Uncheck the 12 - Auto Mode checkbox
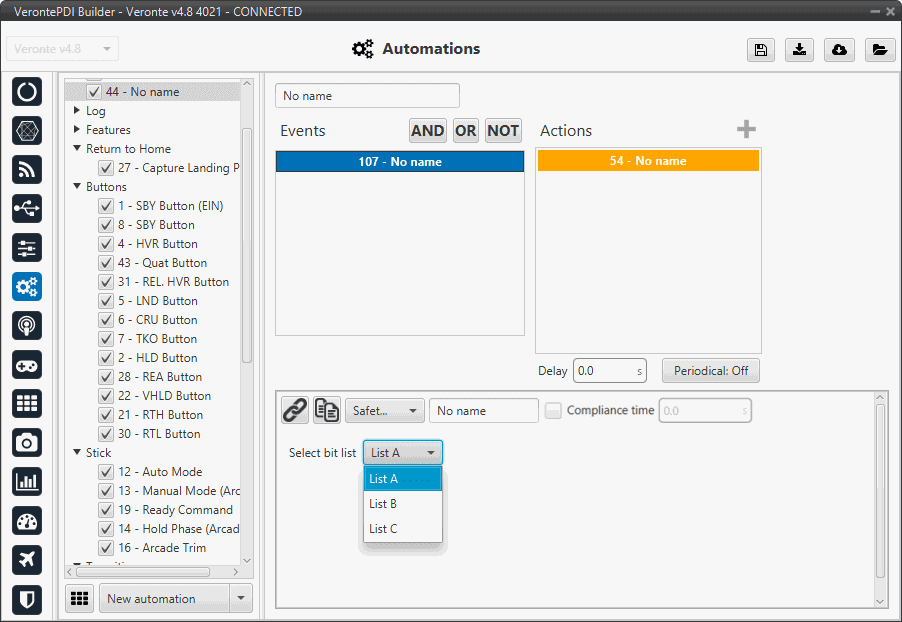The height and width of the screenshot is (622, 902). [105, 472]
